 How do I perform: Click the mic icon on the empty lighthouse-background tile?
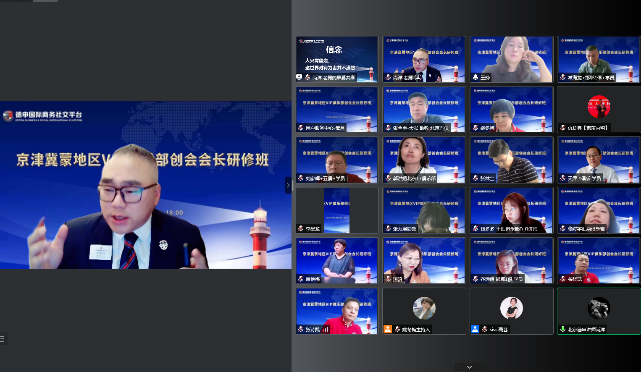click(x=300, y=128)
